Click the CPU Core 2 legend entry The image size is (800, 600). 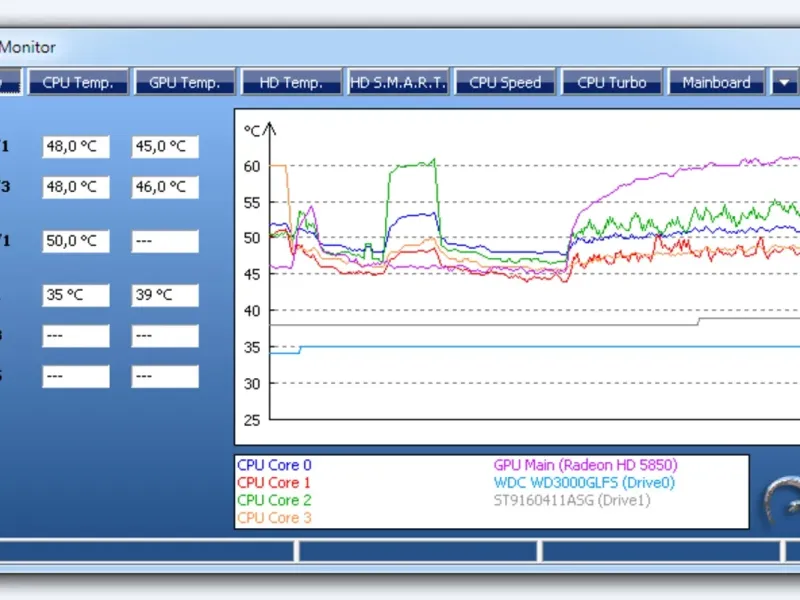[274, 500]
